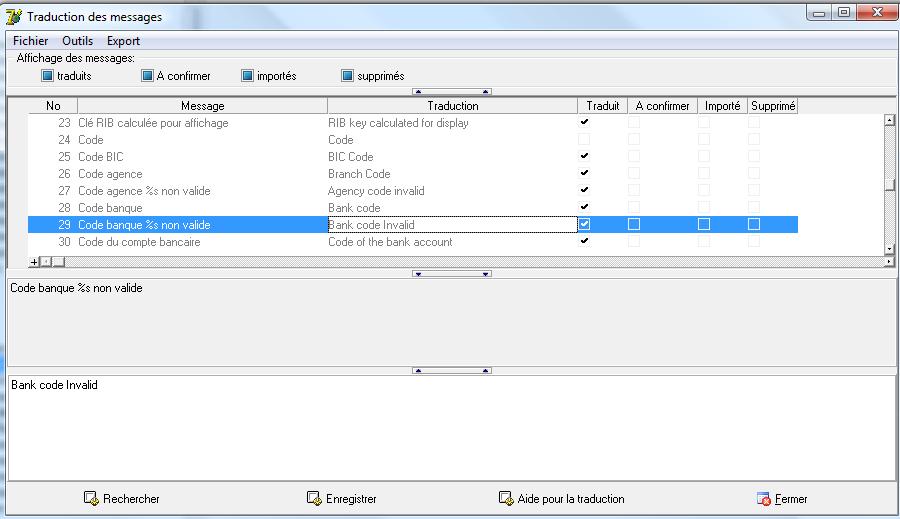This screenshot has width=900, height=519.
Task: Edit the 'Bank code Invalid' translation cell
Action: pos(452,224)
